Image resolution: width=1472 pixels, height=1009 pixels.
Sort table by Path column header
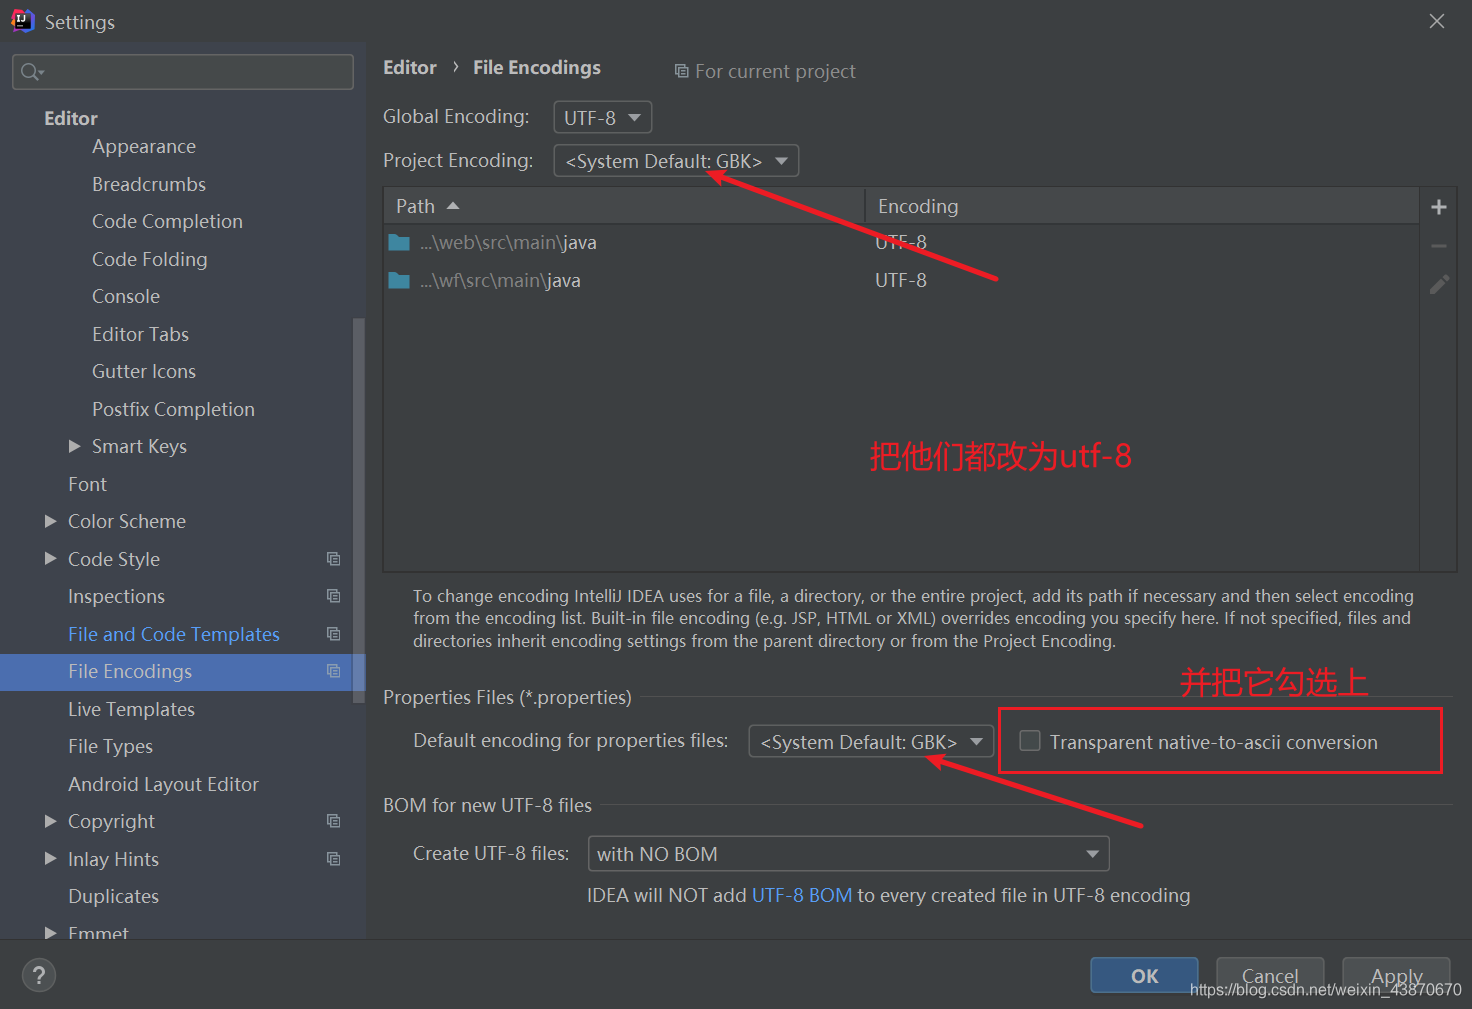(x=624, y=206)
